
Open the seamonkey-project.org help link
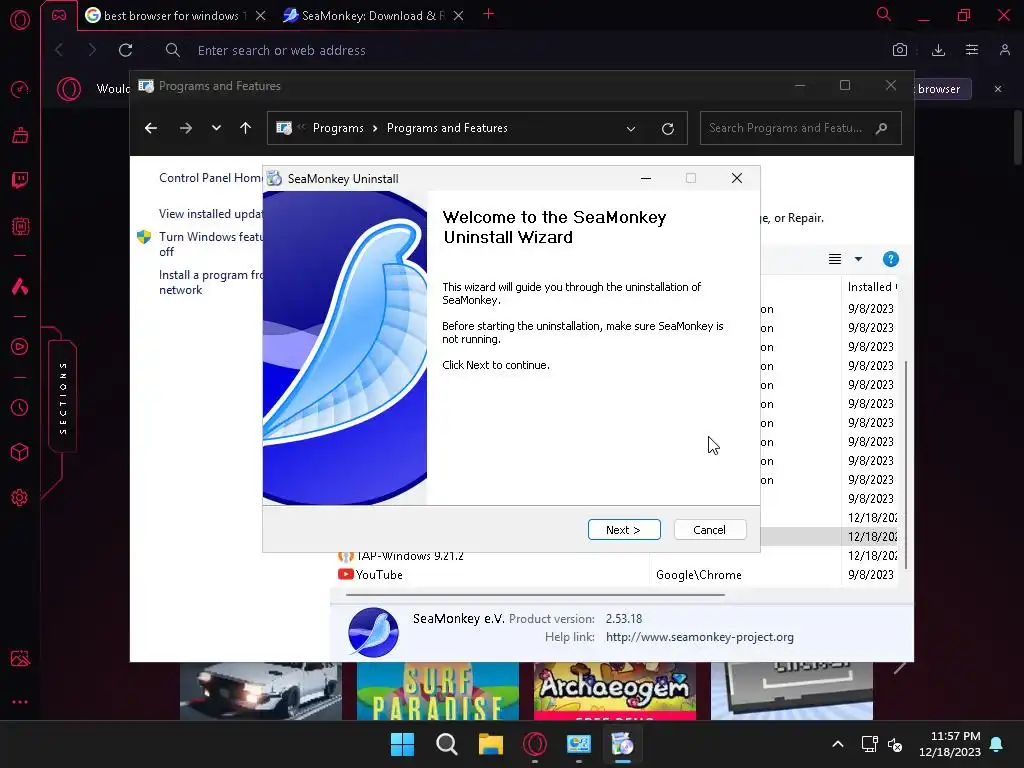click(699, 637)
